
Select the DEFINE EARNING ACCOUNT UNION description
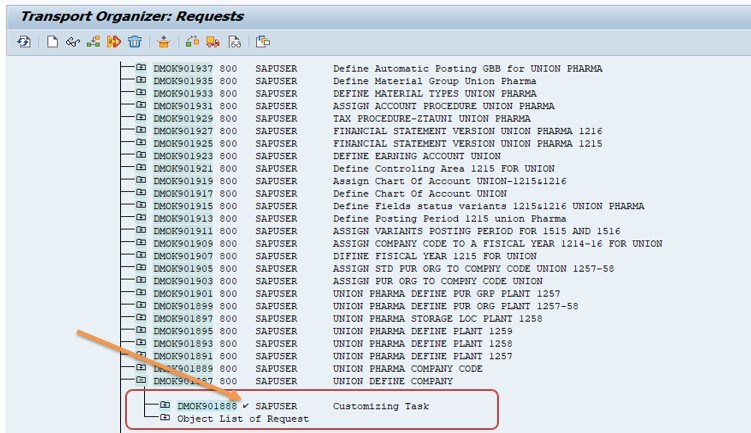[417, 156]
